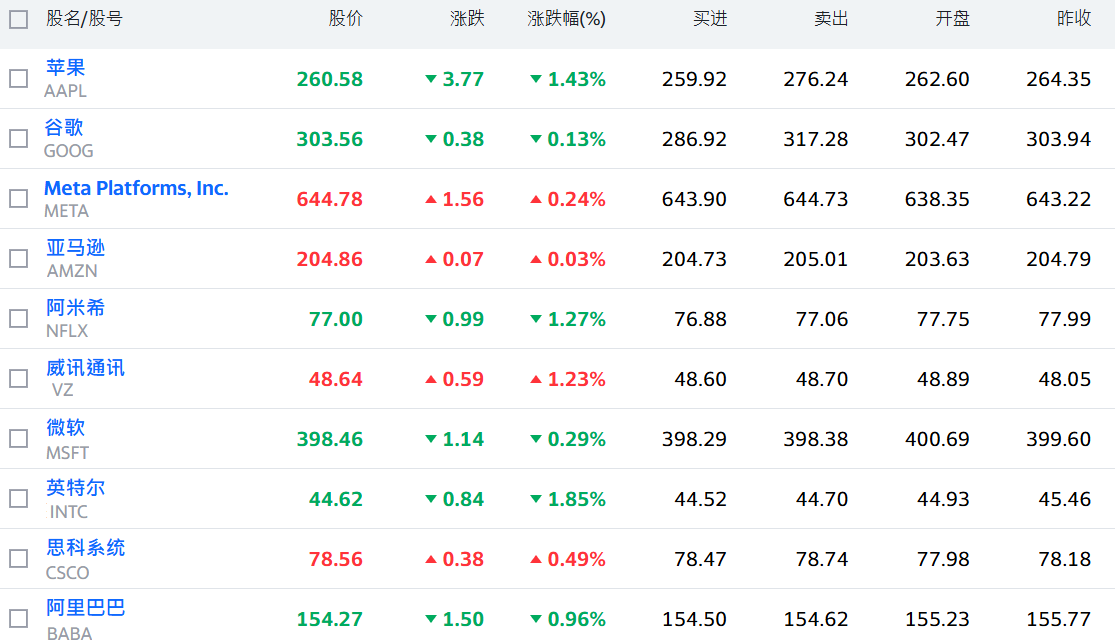Open the Meta Platforms, Inc. link
Image resolution: width=1115 pixels, height=644 pixels.
[x=136, y=188]
